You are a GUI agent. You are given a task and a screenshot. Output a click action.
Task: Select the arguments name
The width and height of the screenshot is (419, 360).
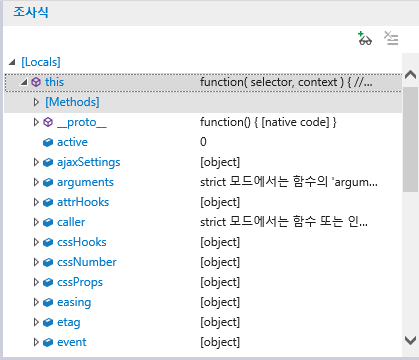(85, 182)
